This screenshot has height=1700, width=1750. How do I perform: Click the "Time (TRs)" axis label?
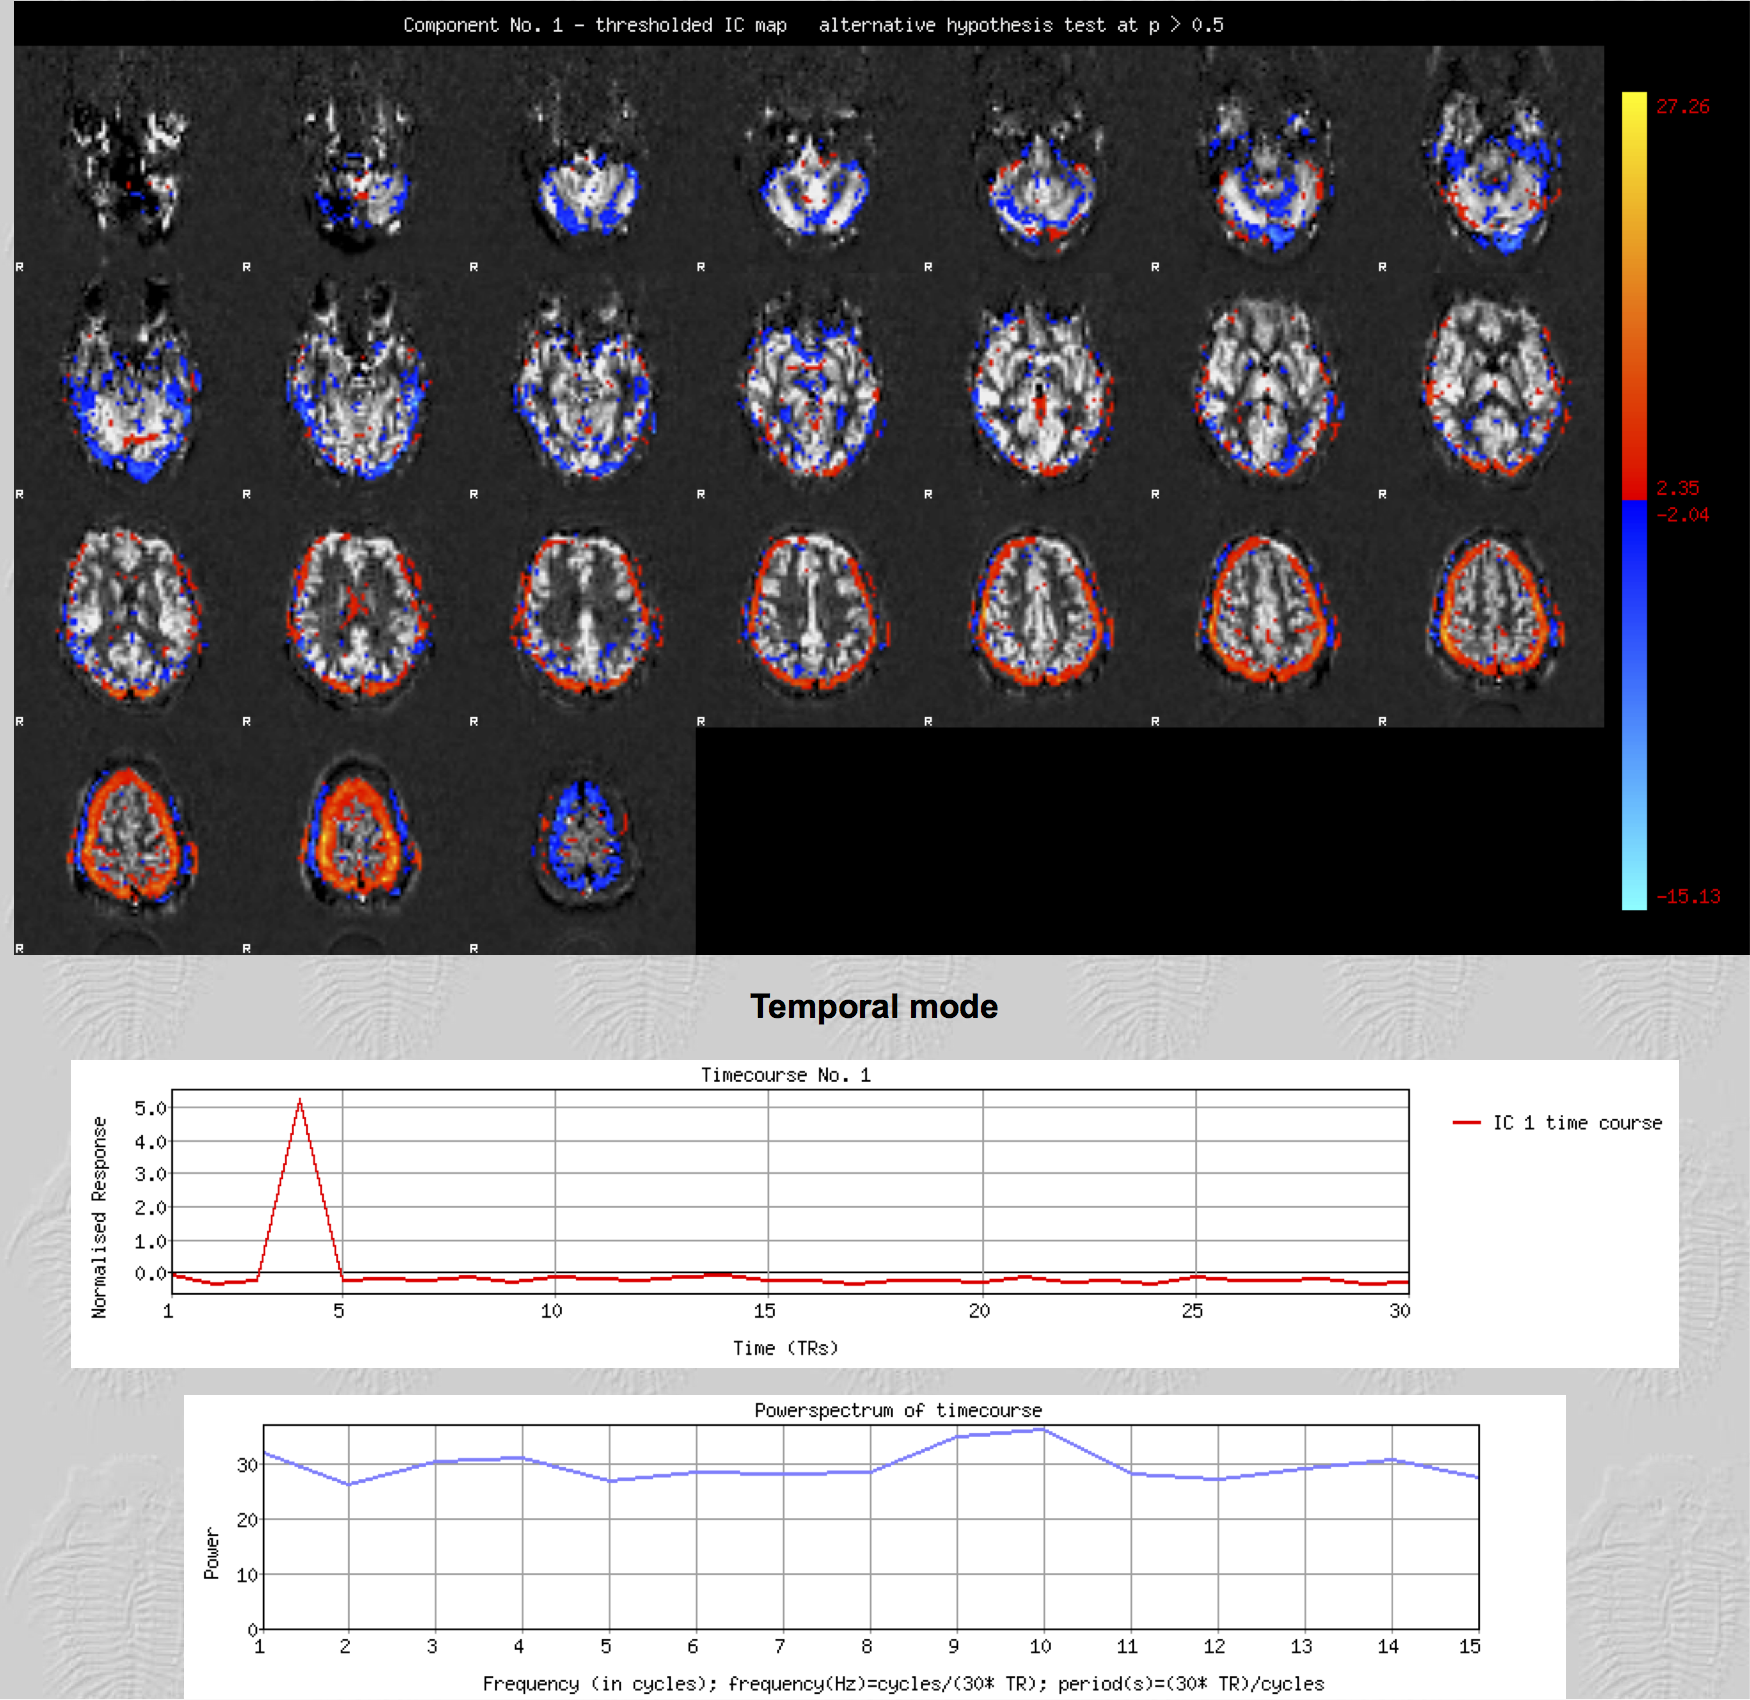pyautogui.click(x=785, y=1348)
